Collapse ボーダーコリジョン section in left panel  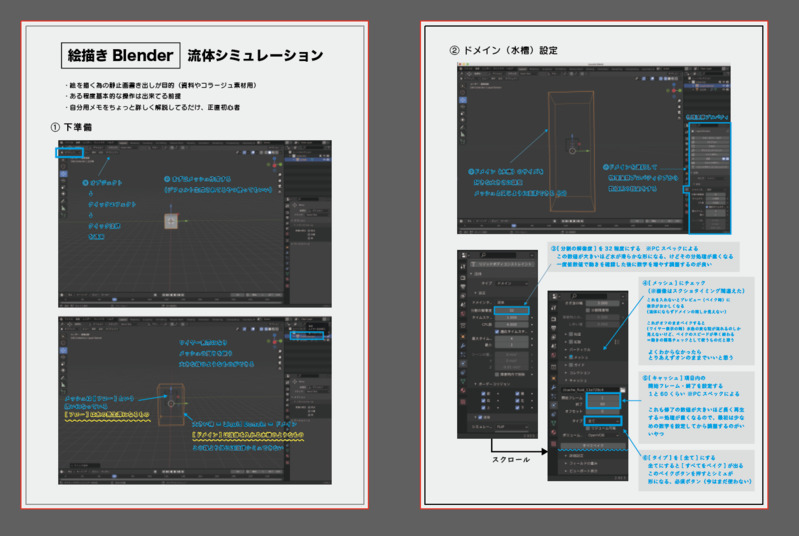click(493, 384)
